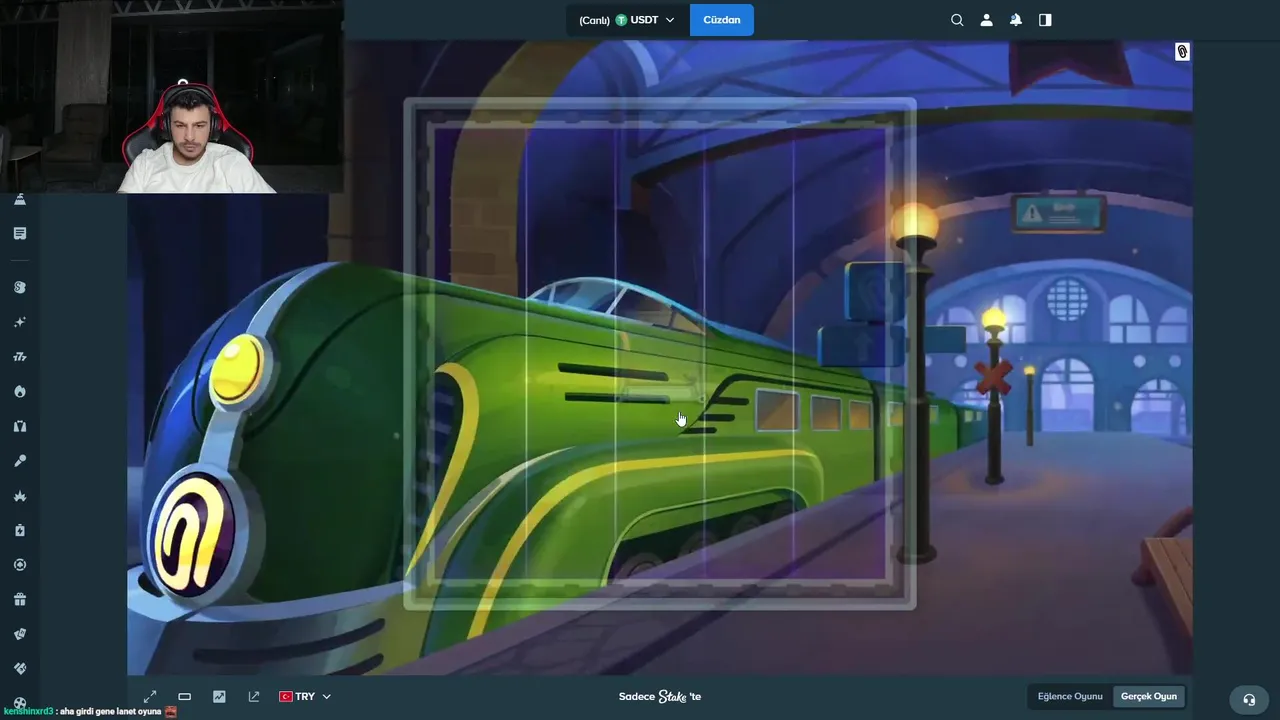Open the 777 slots sidebar icon

coord(20,357)
